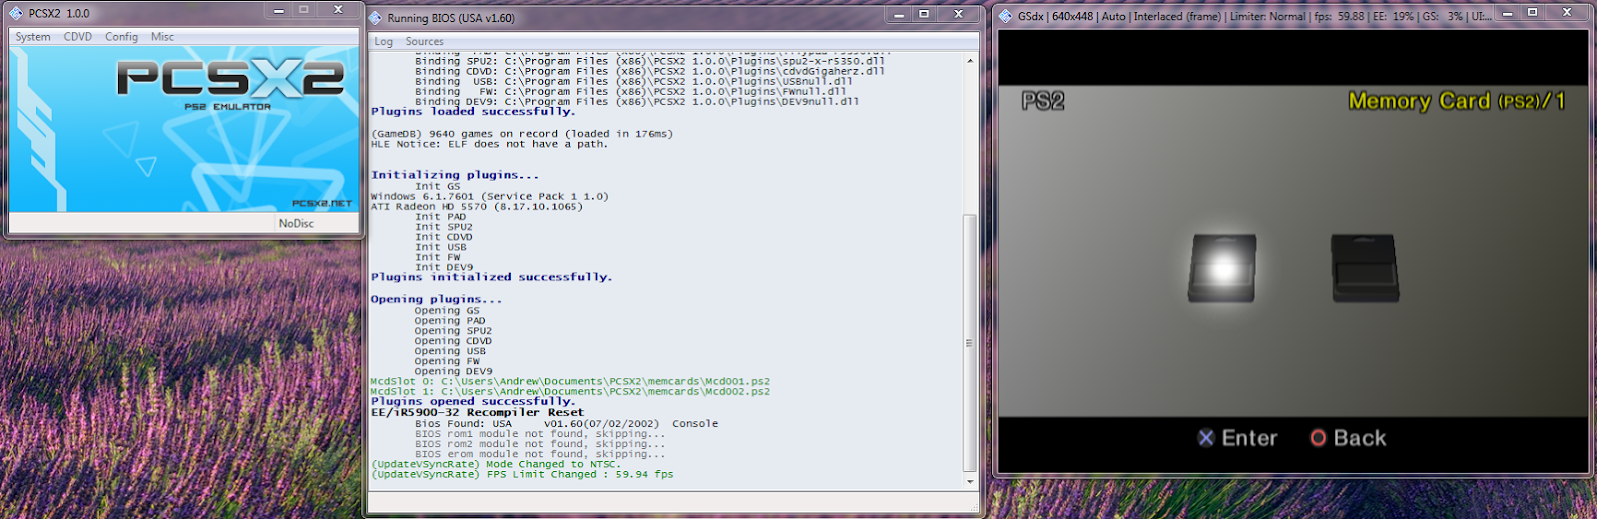Open the System menu in PCSX2

coord(33,37)
